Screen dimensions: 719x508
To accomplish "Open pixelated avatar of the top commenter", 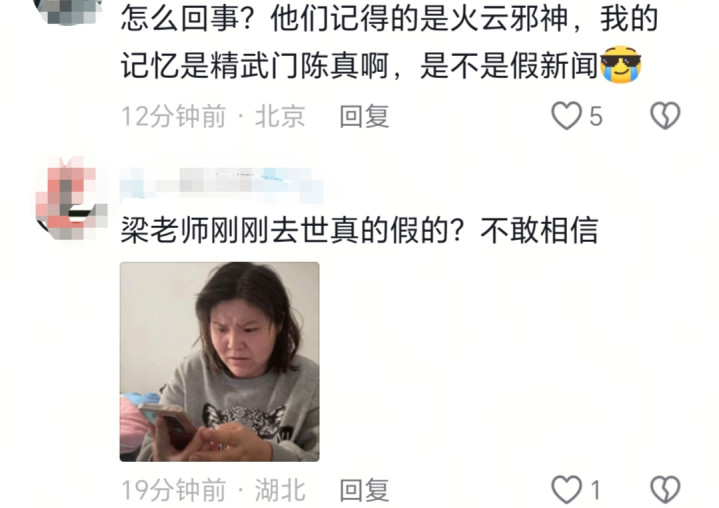I will (x=69, y=11).
